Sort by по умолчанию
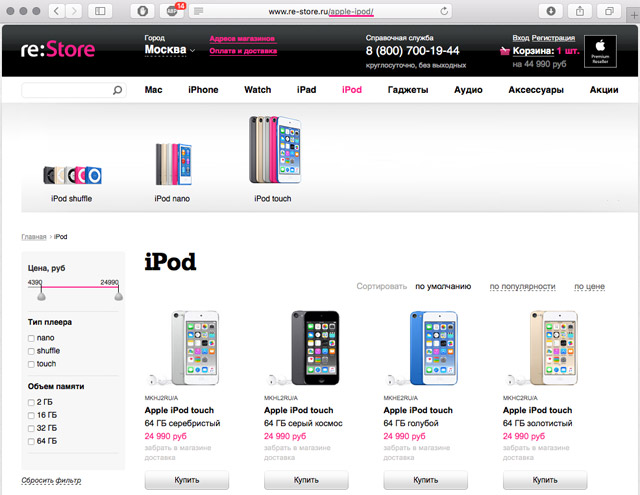640x495 pixels. pyautogui.click(x=443, y=286)
